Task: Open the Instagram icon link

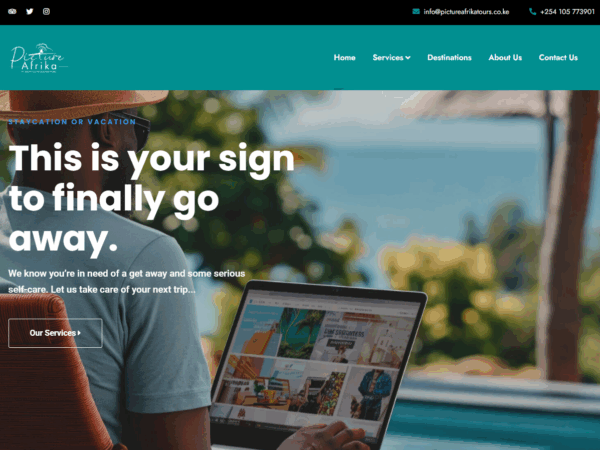Action: (x=46, y=11)
